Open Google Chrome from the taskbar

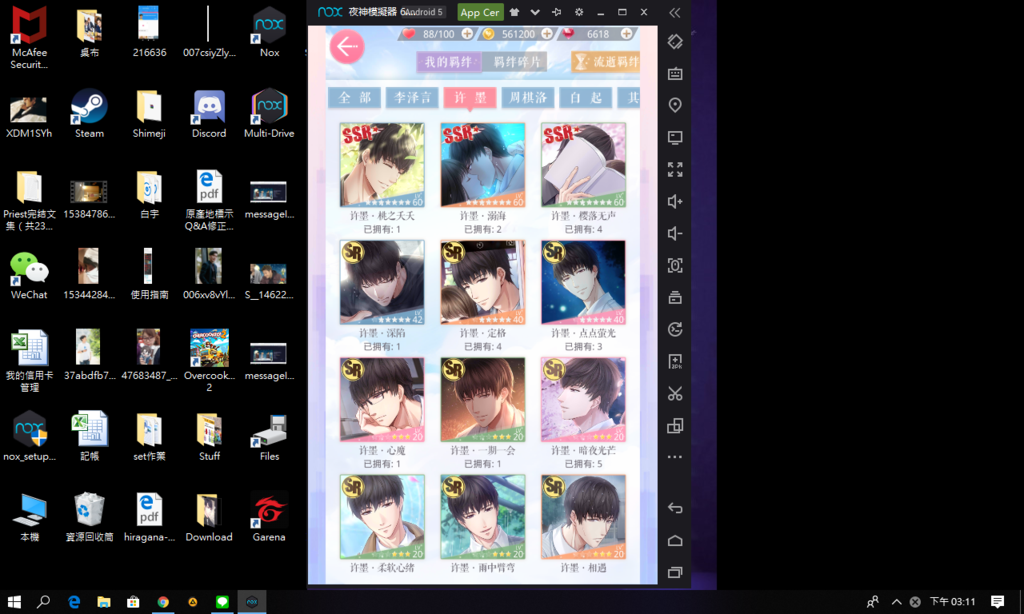coord(163,602)
